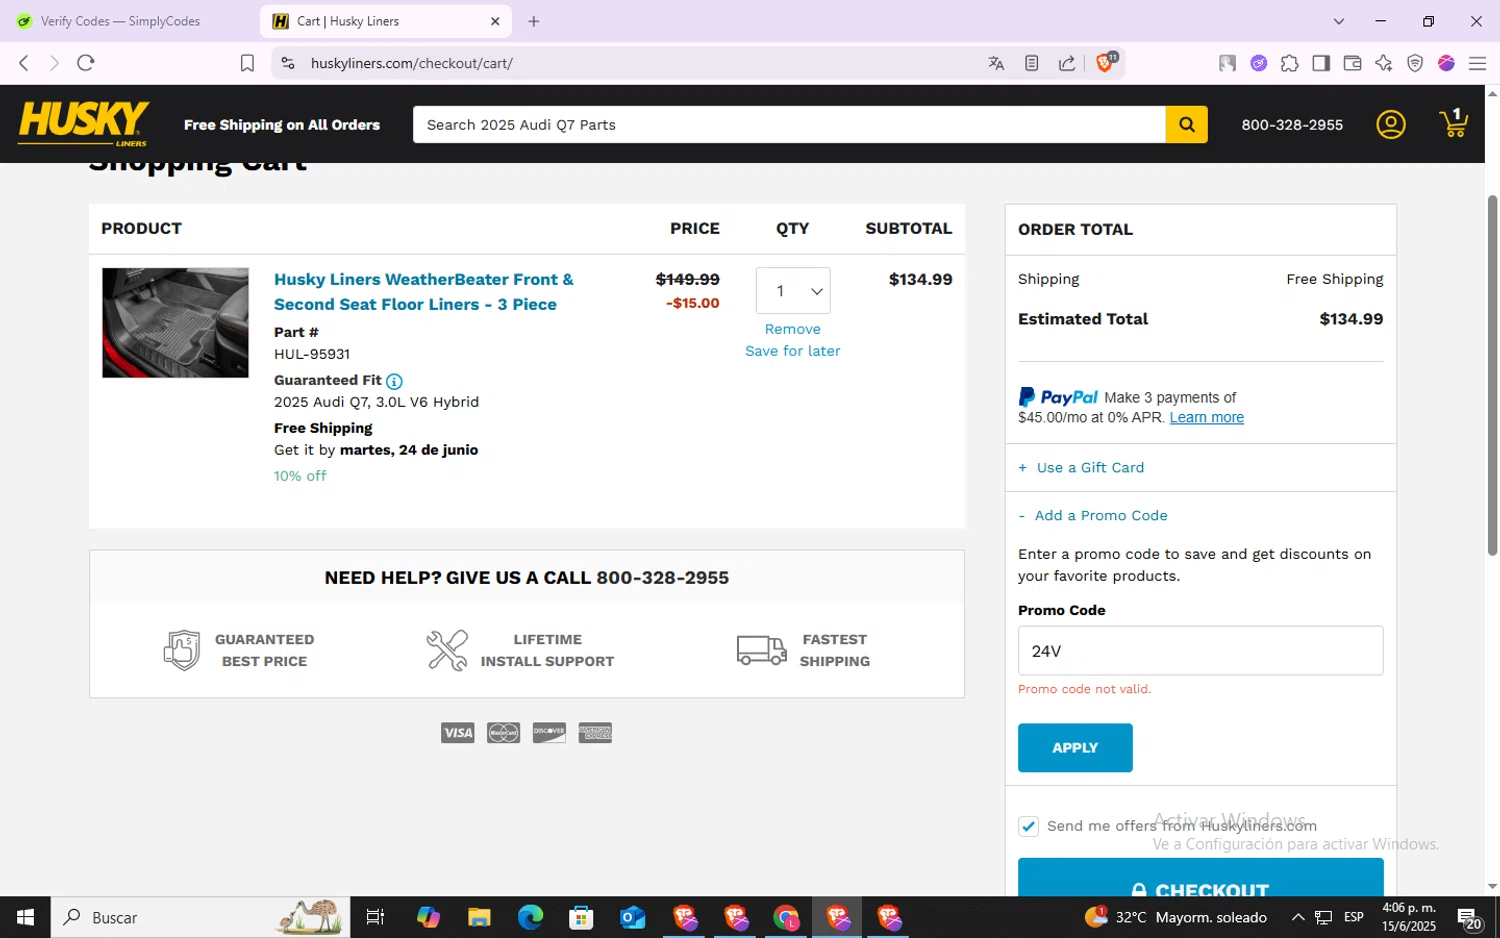Click the CHECKOUT button
Viewport: 1500px width, 938px height.
[x=1200, y=877]
